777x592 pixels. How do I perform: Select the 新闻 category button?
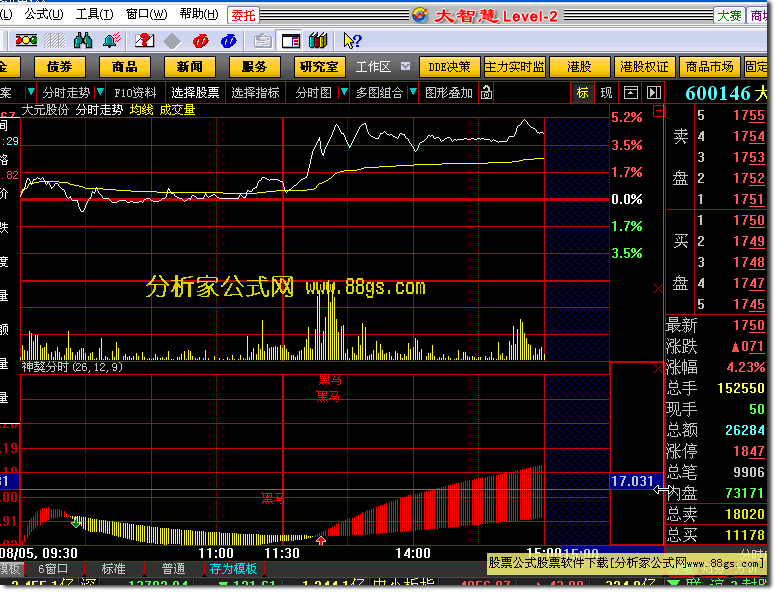pyautogui.click(x=189, y=66)
